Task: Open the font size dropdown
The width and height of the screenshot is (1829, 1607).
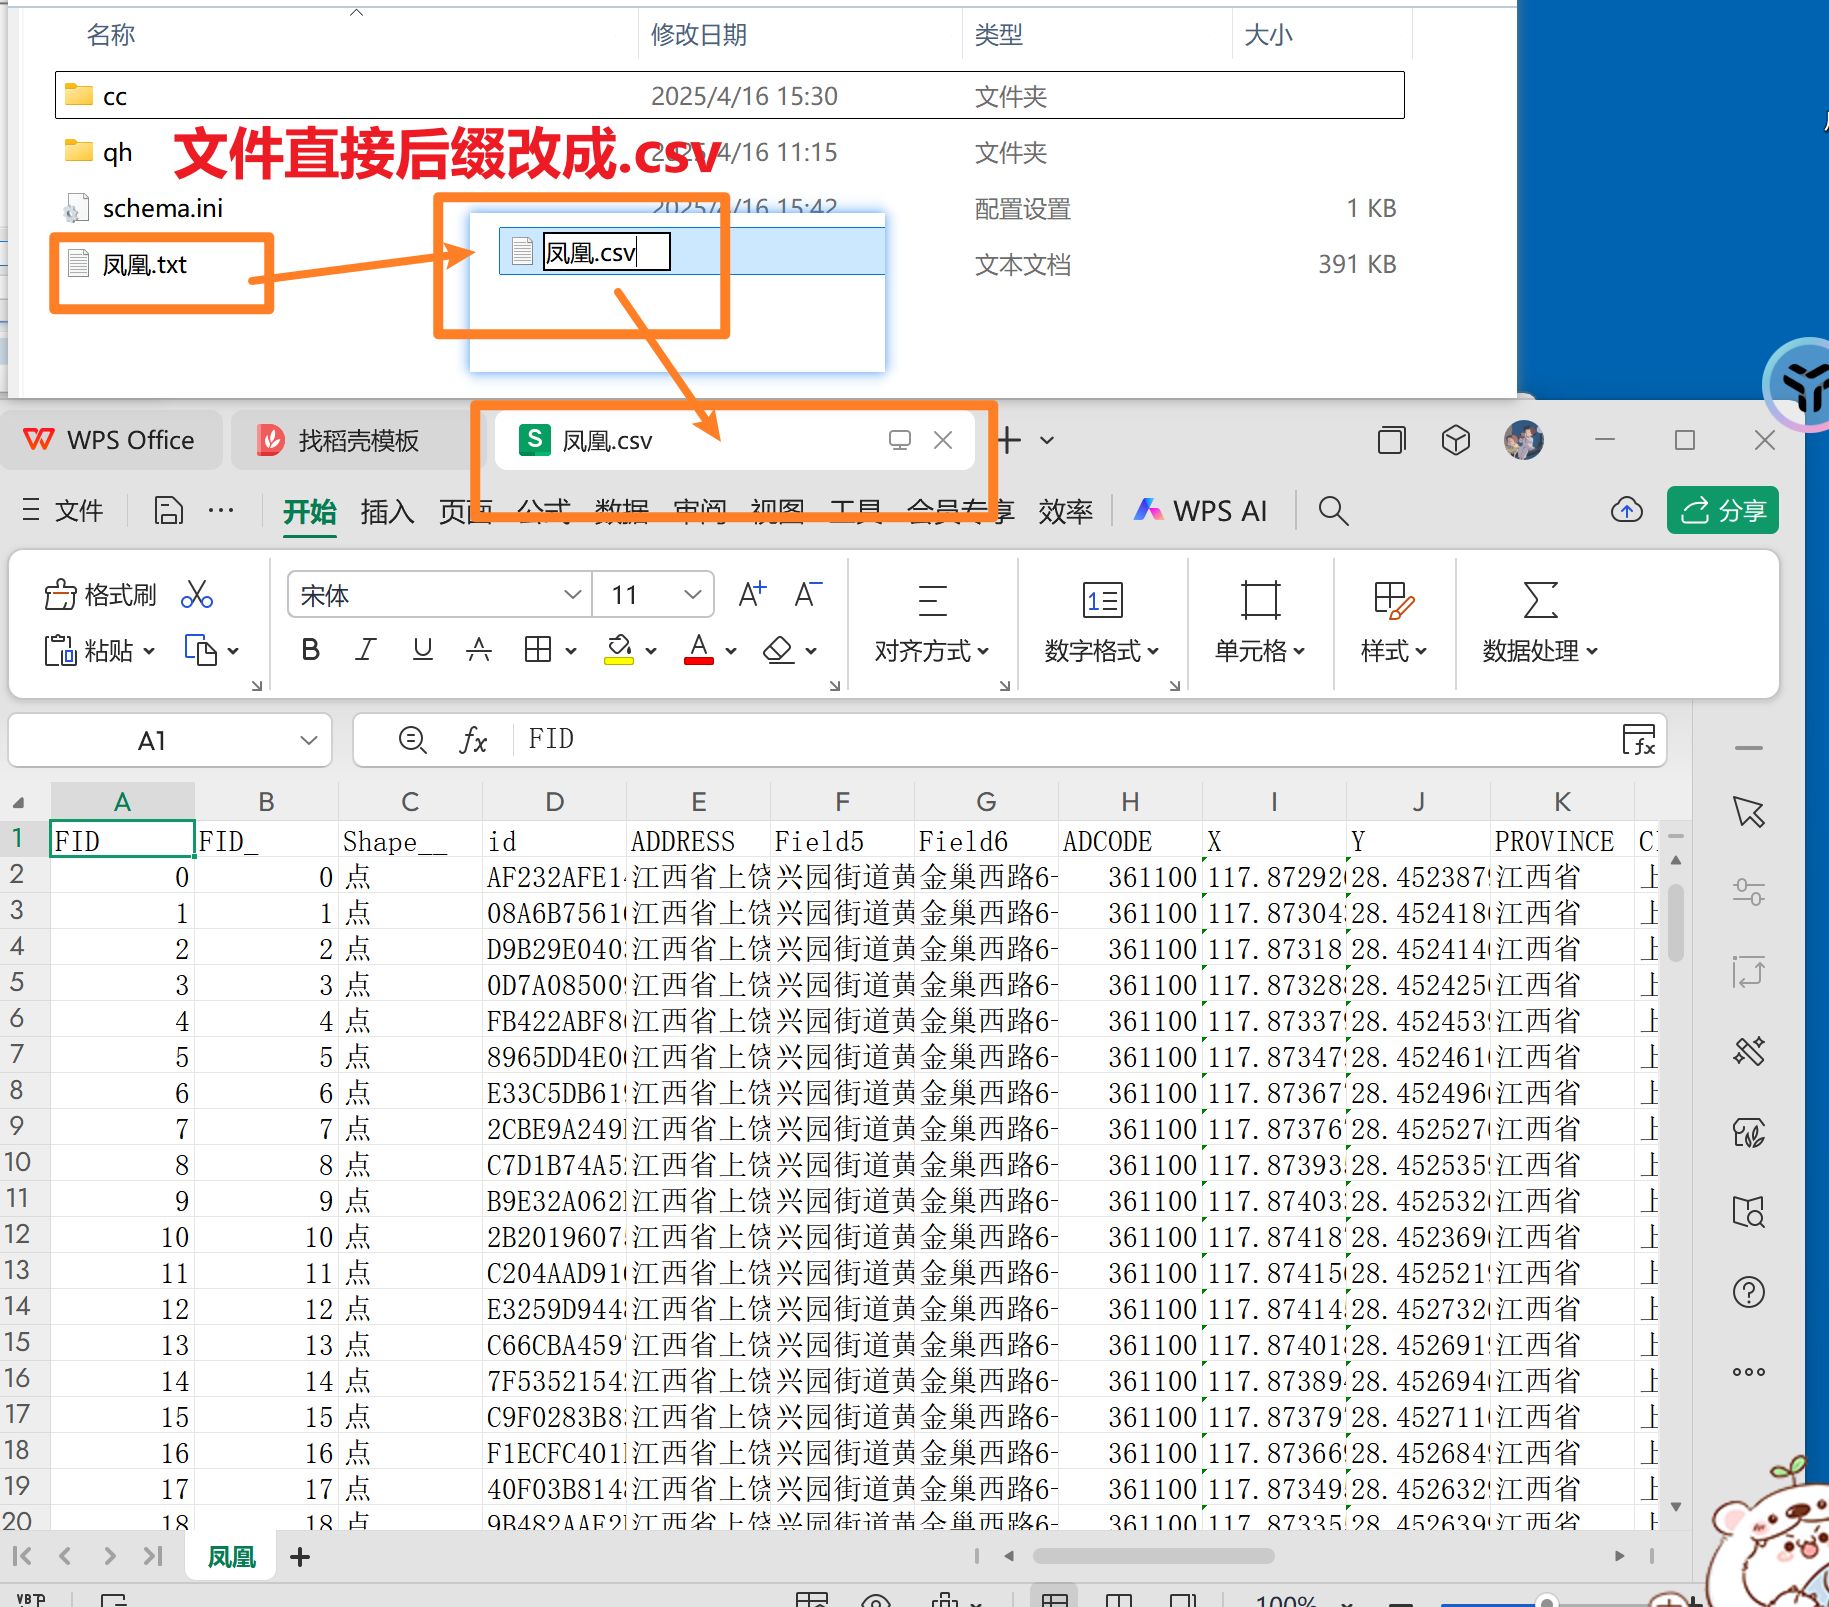Action: pos(693,594)
